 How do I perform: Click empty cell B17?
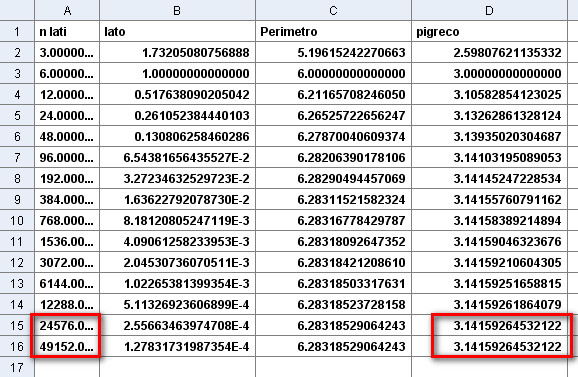point(177,367)
